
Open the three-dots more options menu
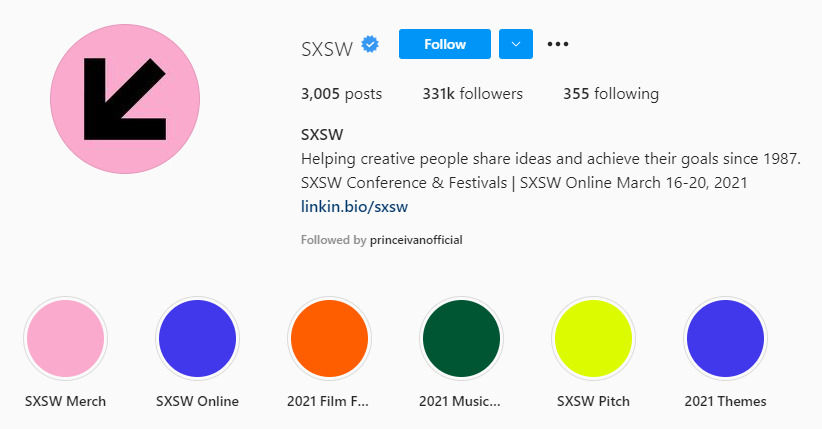(558, 44)
